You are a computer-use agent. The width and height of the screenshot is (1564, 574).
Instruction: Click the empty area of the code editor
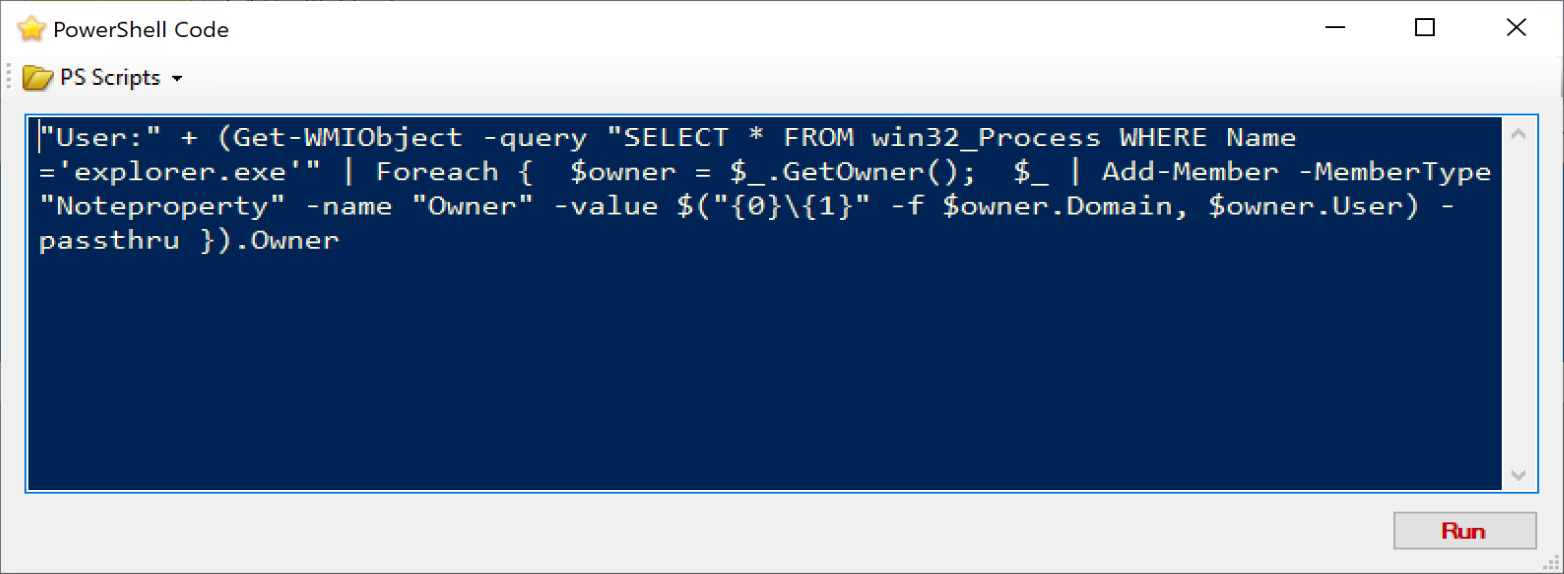click(765, 380)
